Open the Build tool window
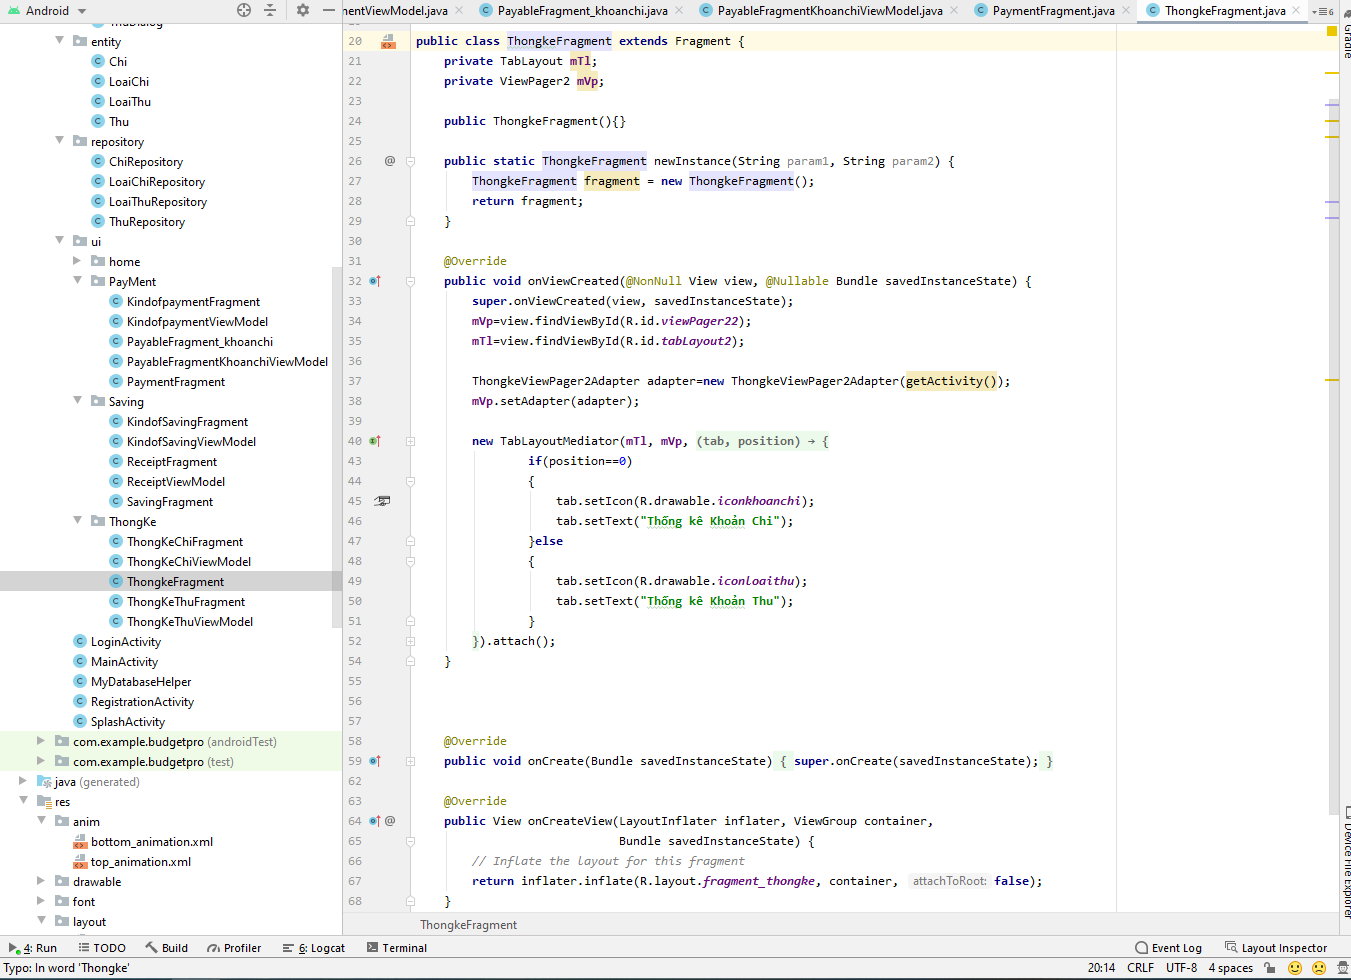The width and height of the screenshot is (1351, 980). point(167,948)
